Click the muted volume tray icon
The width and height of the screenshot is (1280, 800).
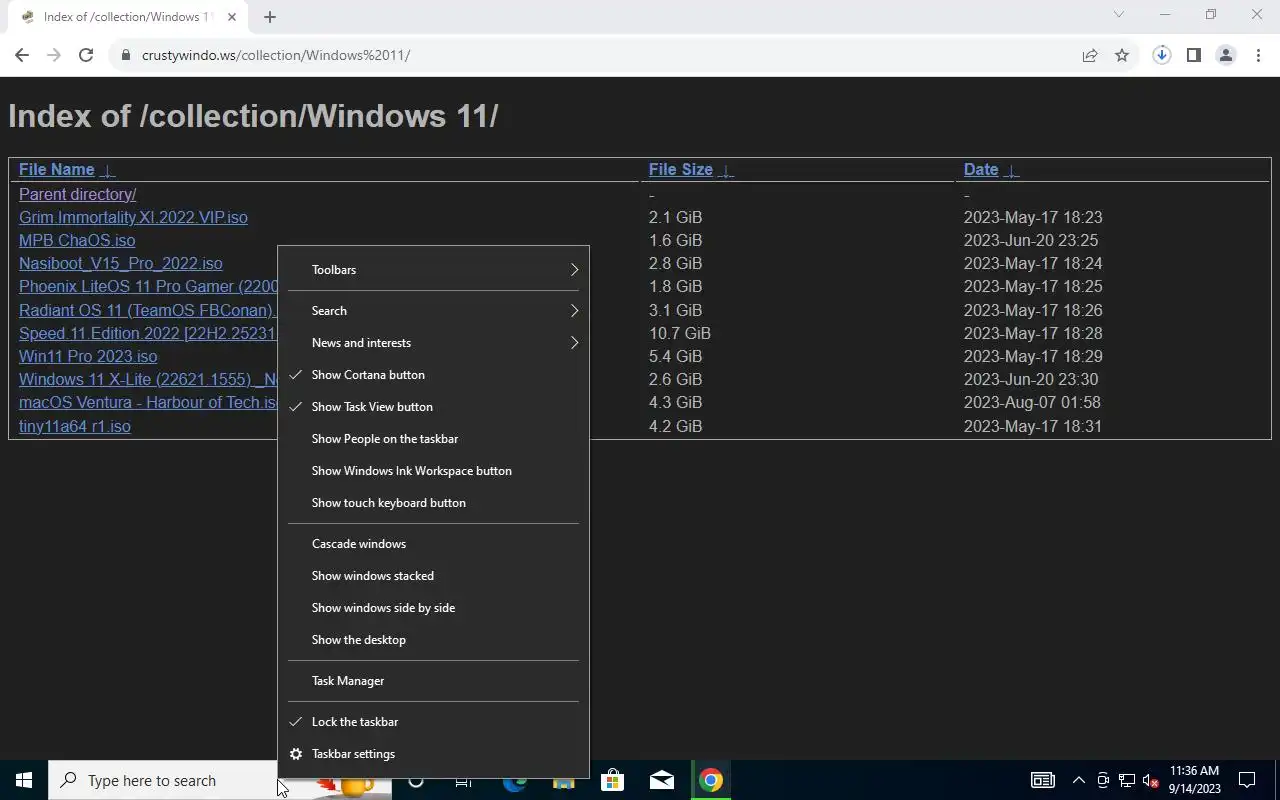1151,780
